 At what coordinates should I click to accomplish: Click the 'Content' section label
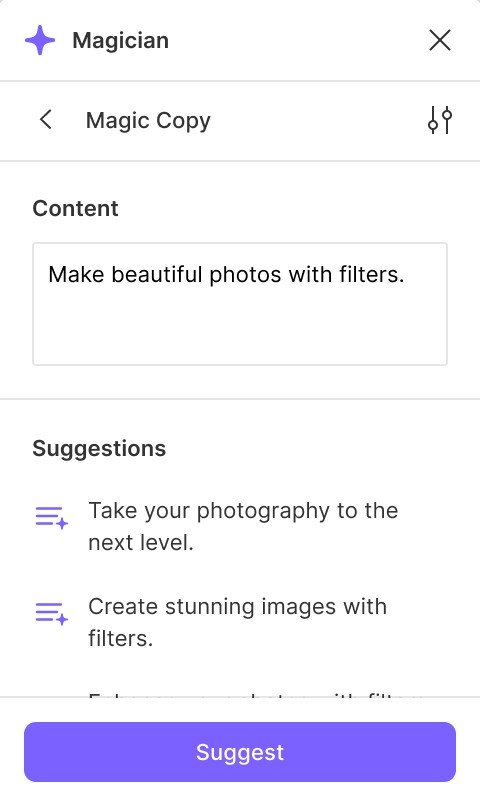point(76,208)
